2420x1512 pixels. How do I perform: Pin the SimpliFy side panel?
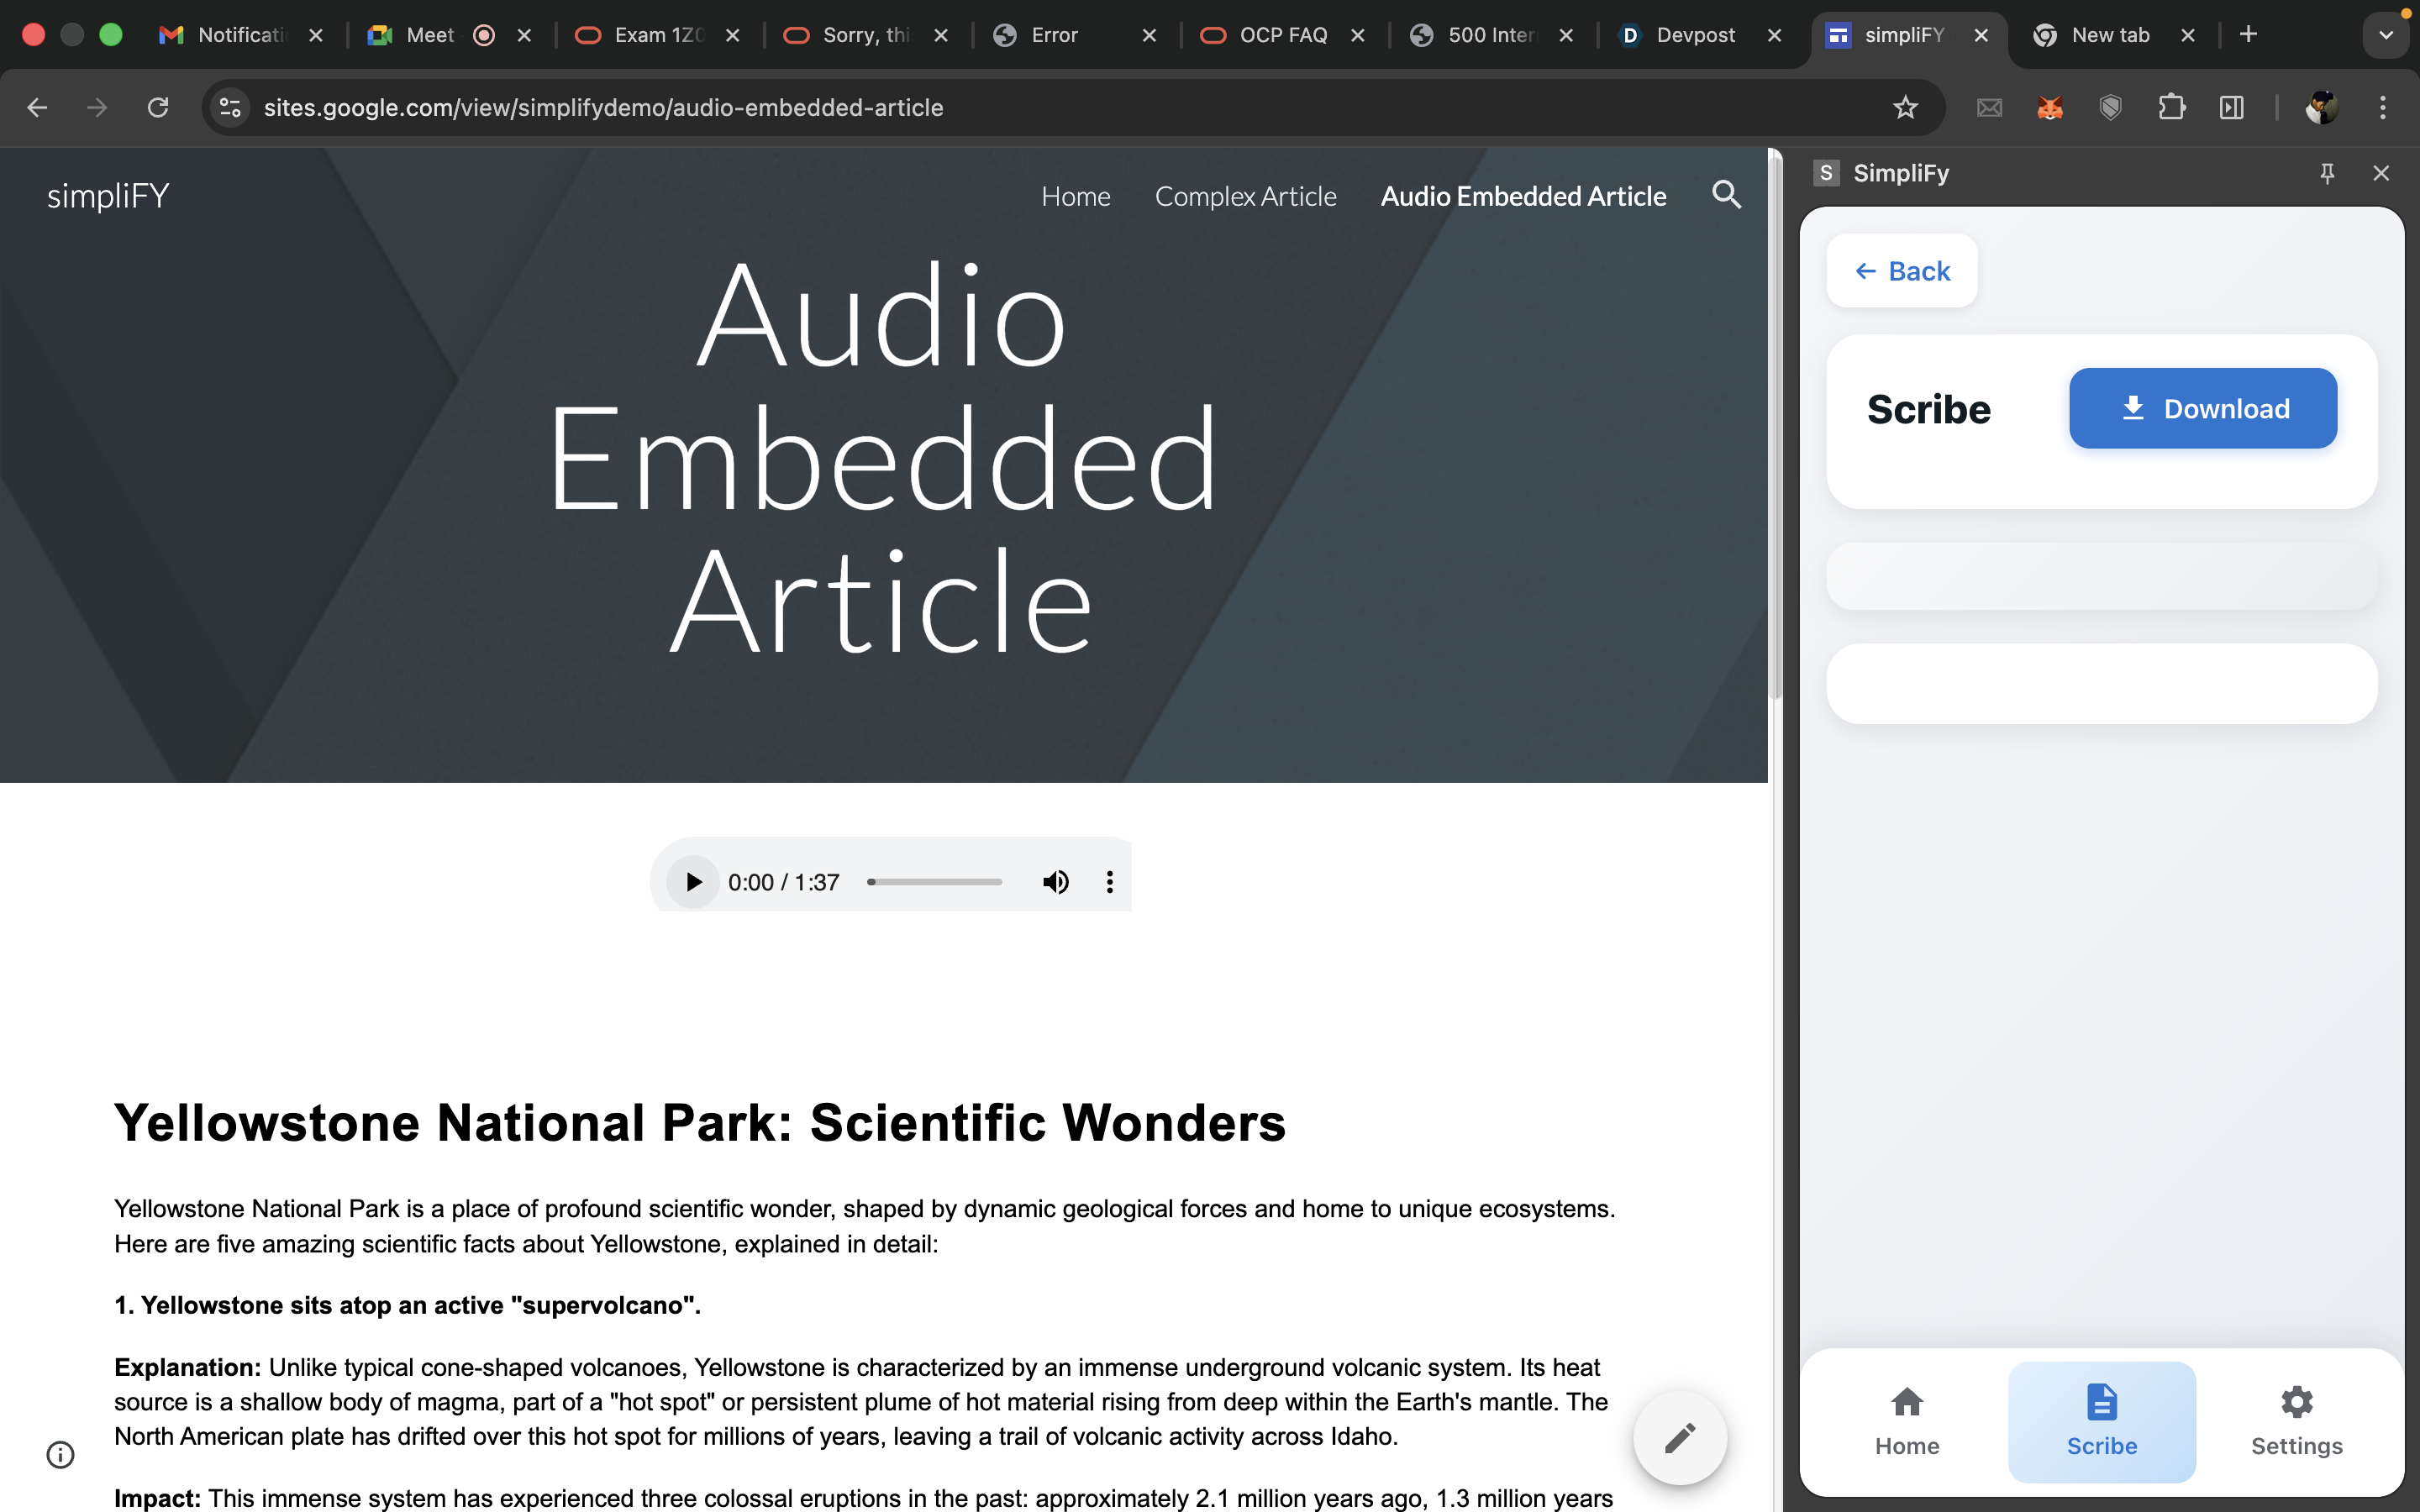click(x=2327, y=173)
